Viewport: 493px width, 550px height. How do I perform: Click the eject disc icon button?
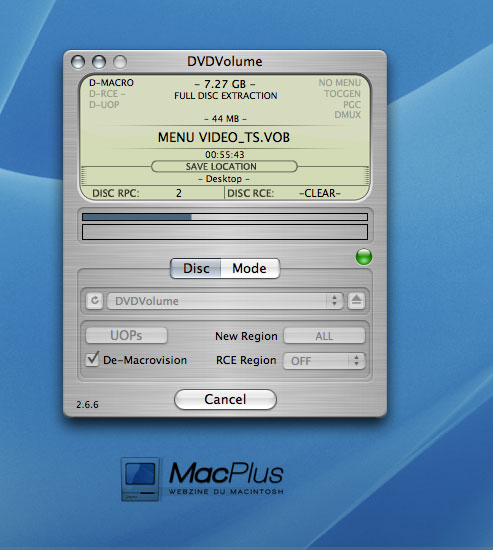[356, 301]
